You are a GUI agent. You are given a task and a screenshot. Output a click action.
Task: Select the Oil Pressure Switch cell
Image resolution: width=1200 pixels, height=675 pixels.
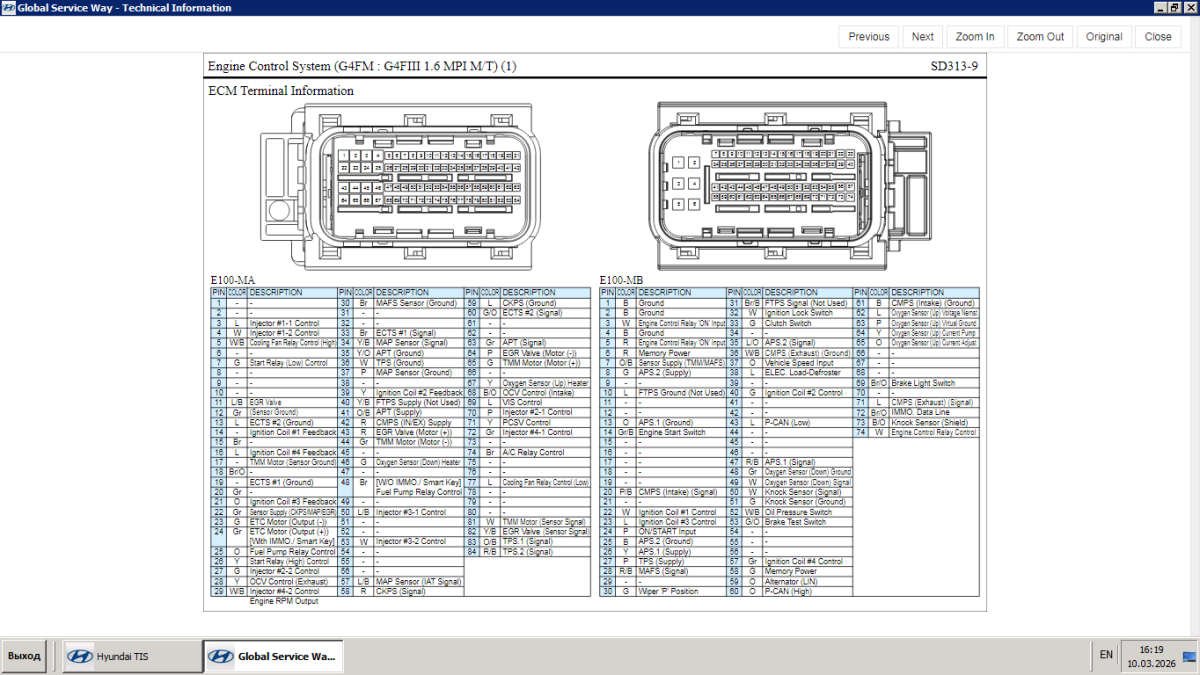pyautogui.click(x=808, y=512)
